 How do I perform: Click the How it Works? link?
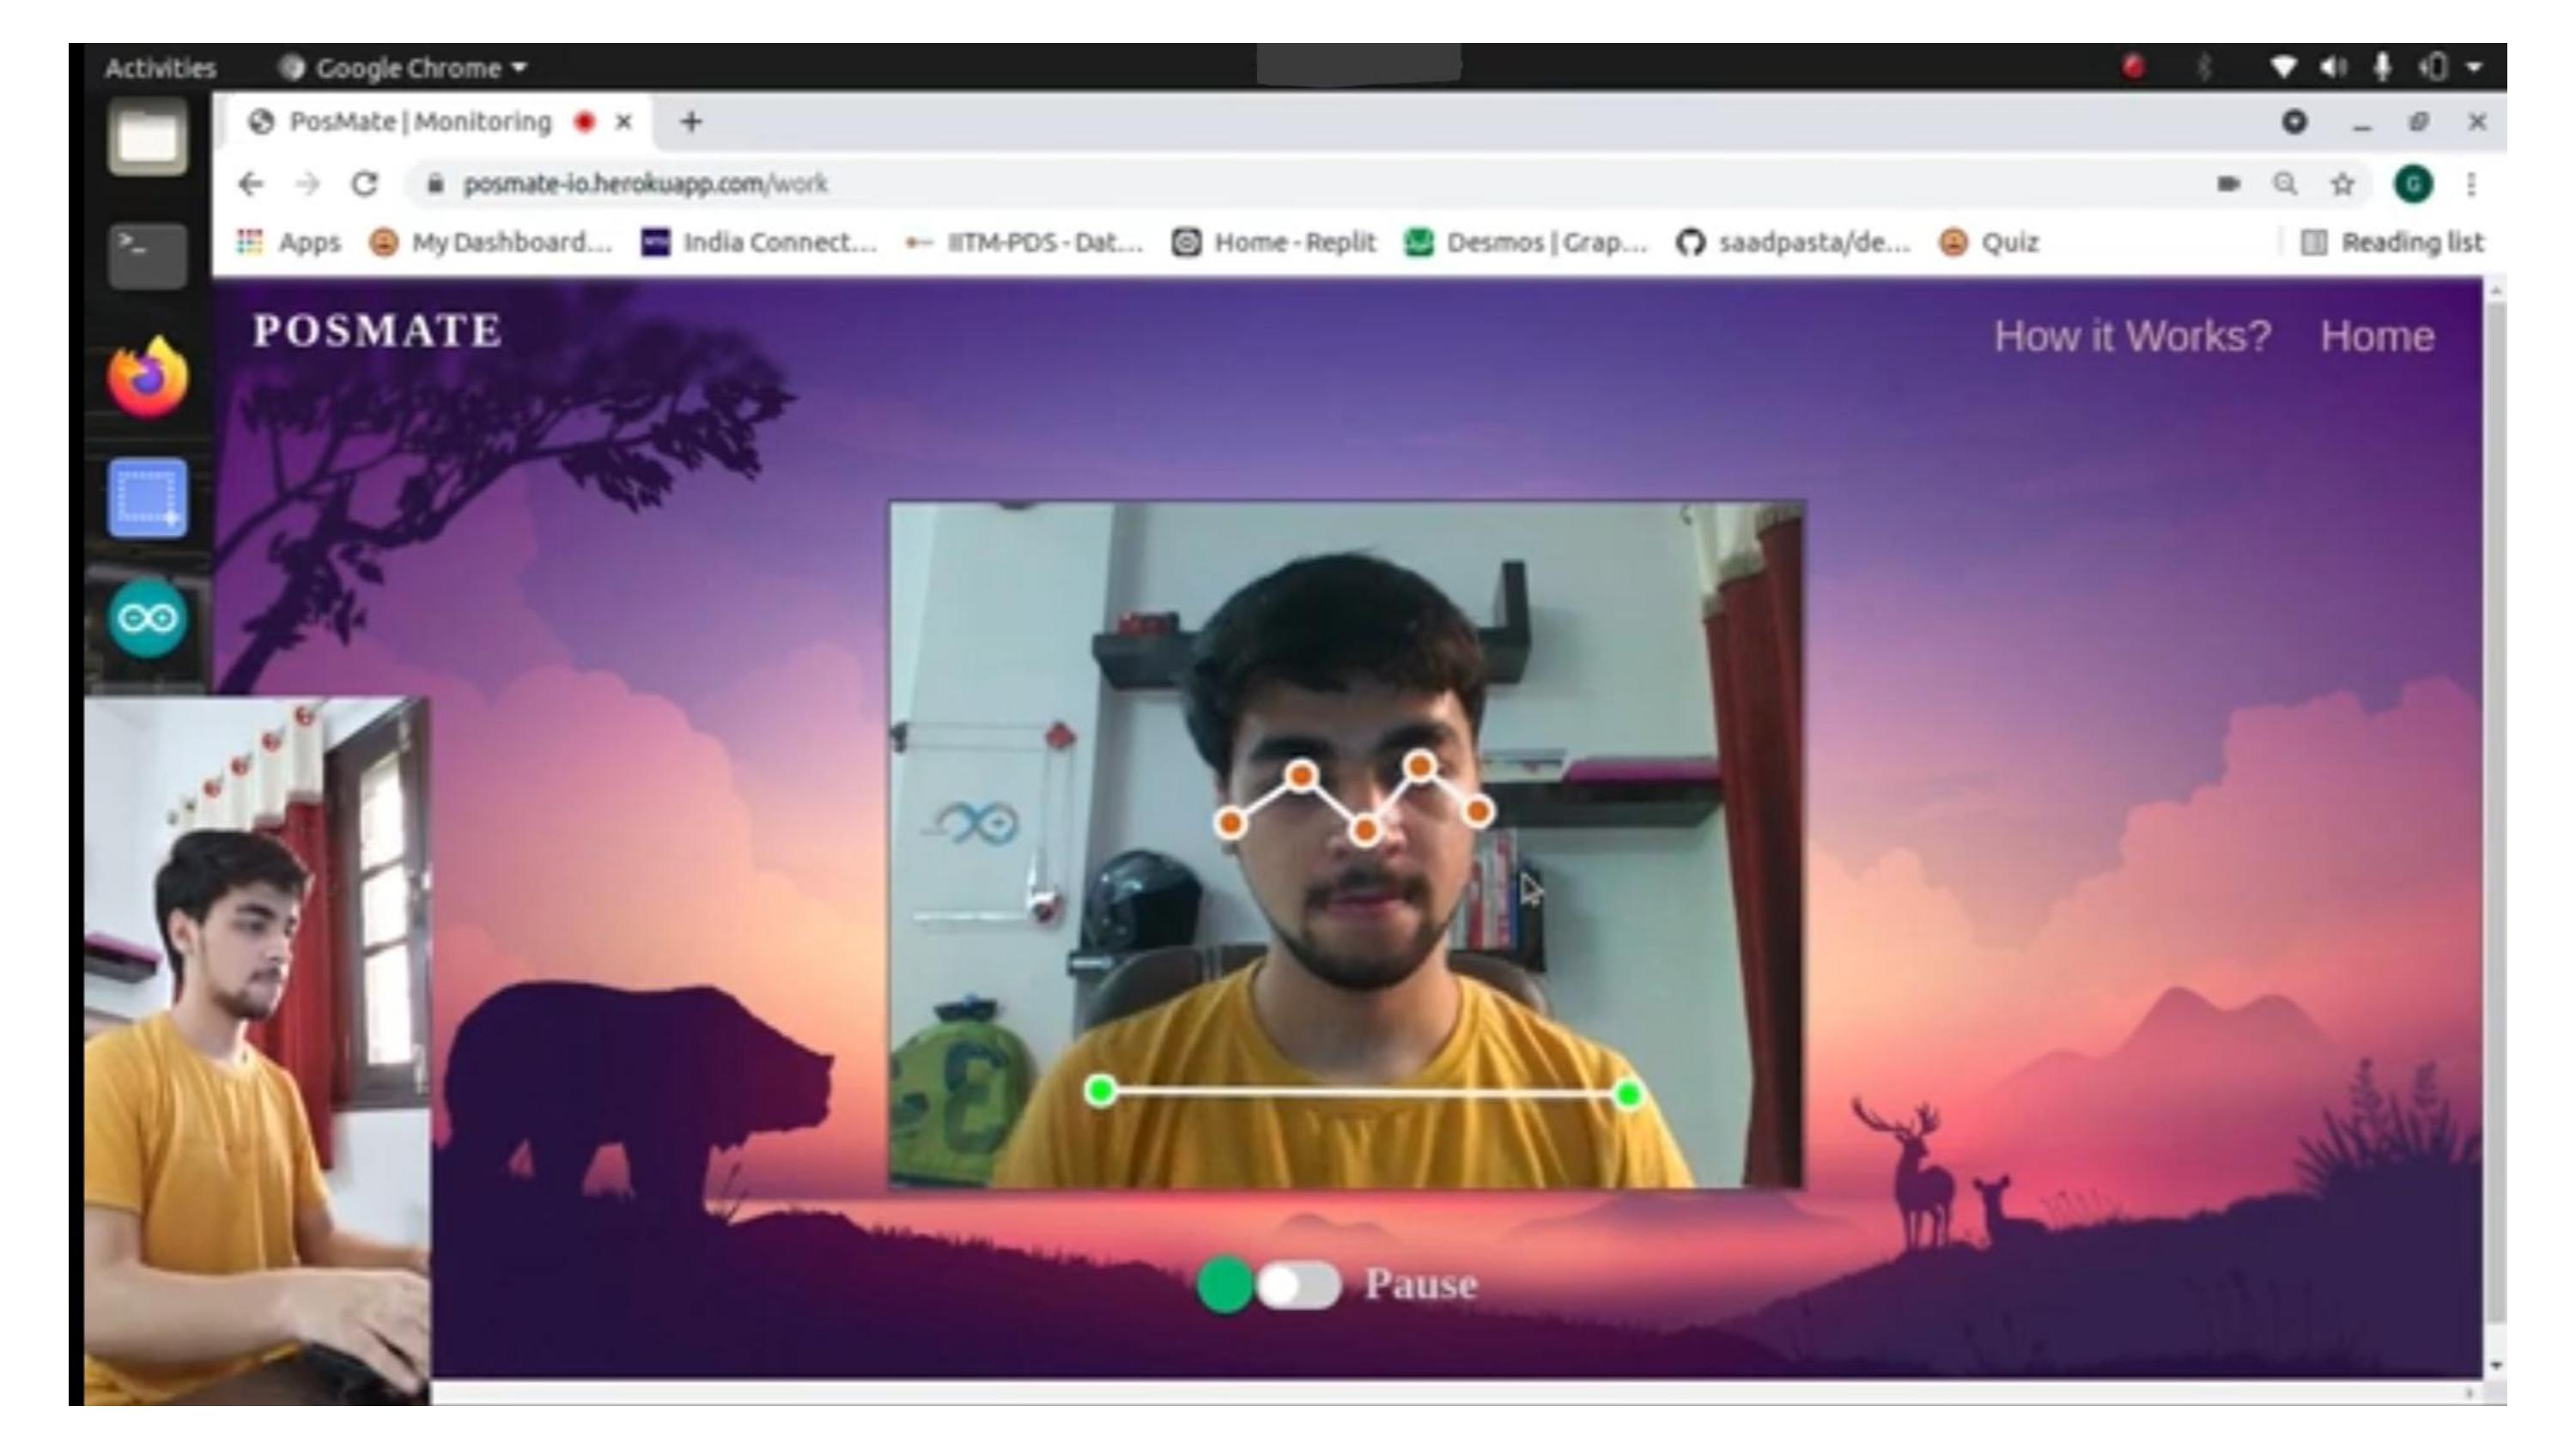pos(2132,336)
